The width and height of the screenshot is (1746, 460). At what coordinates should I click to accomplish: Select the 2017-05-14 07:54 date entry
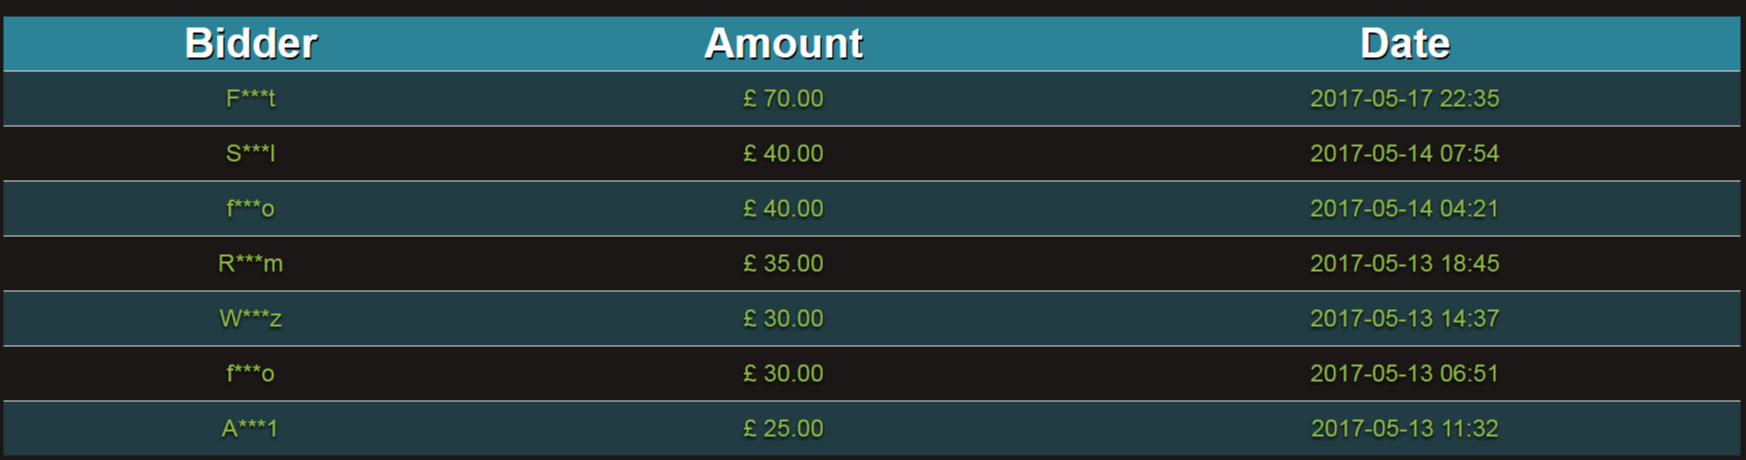coord(1404,154)
